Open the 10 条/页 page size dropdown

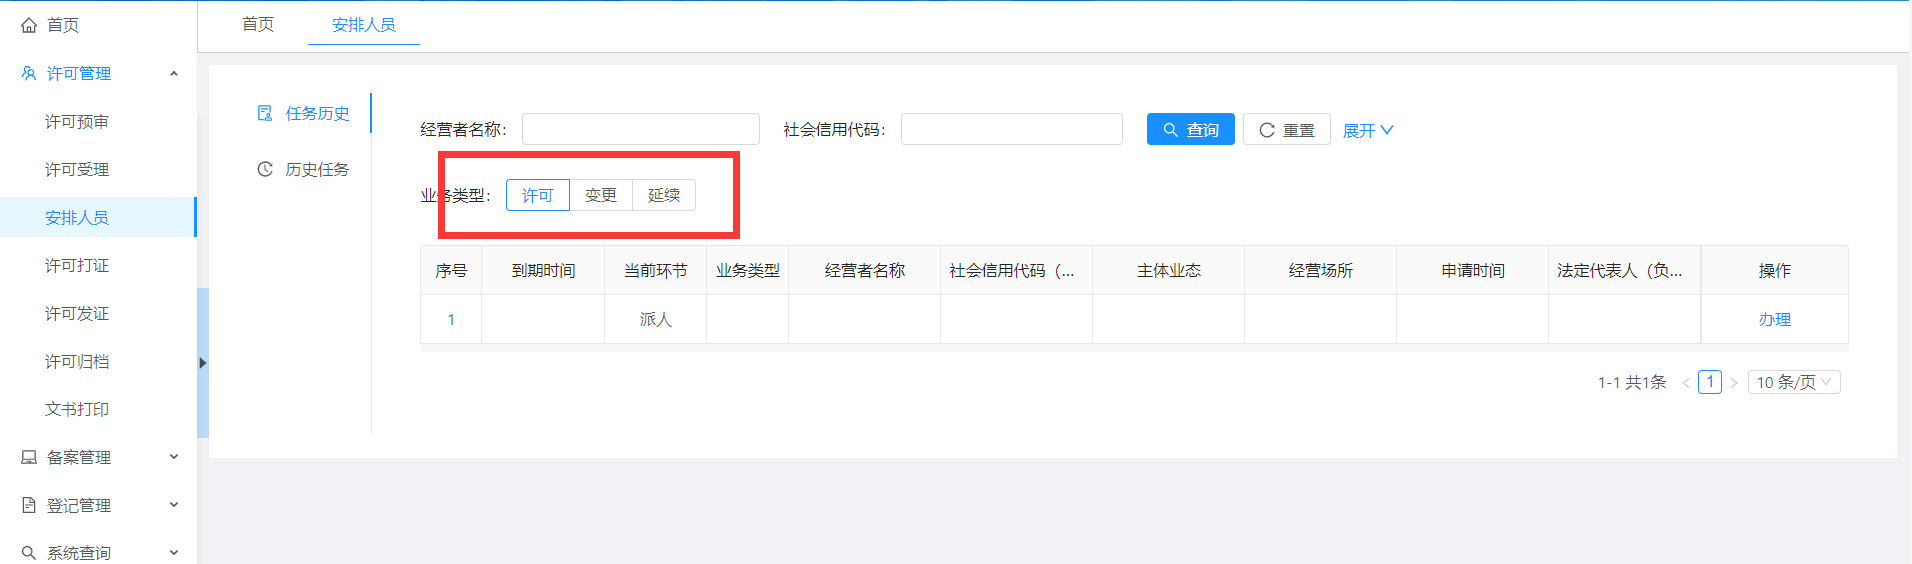[1793, 382]
